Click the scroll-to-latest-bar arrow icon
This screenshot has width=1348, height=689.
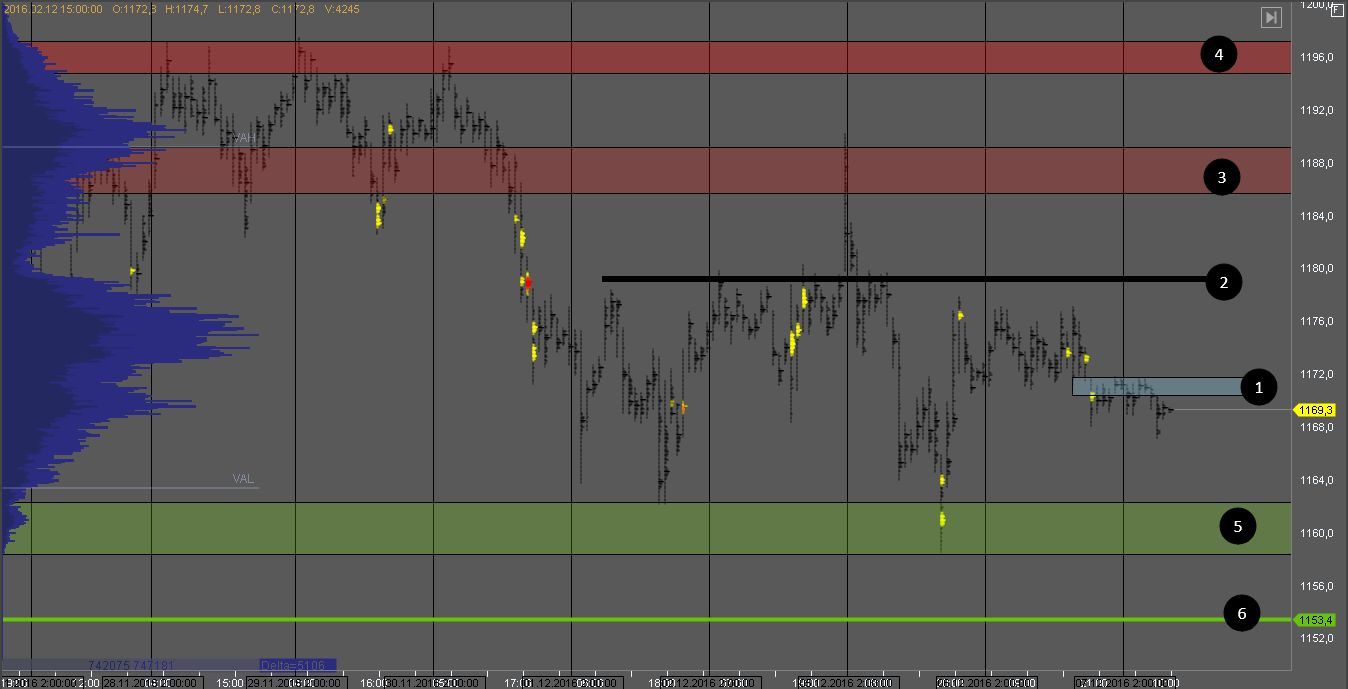coord(1271,17)
